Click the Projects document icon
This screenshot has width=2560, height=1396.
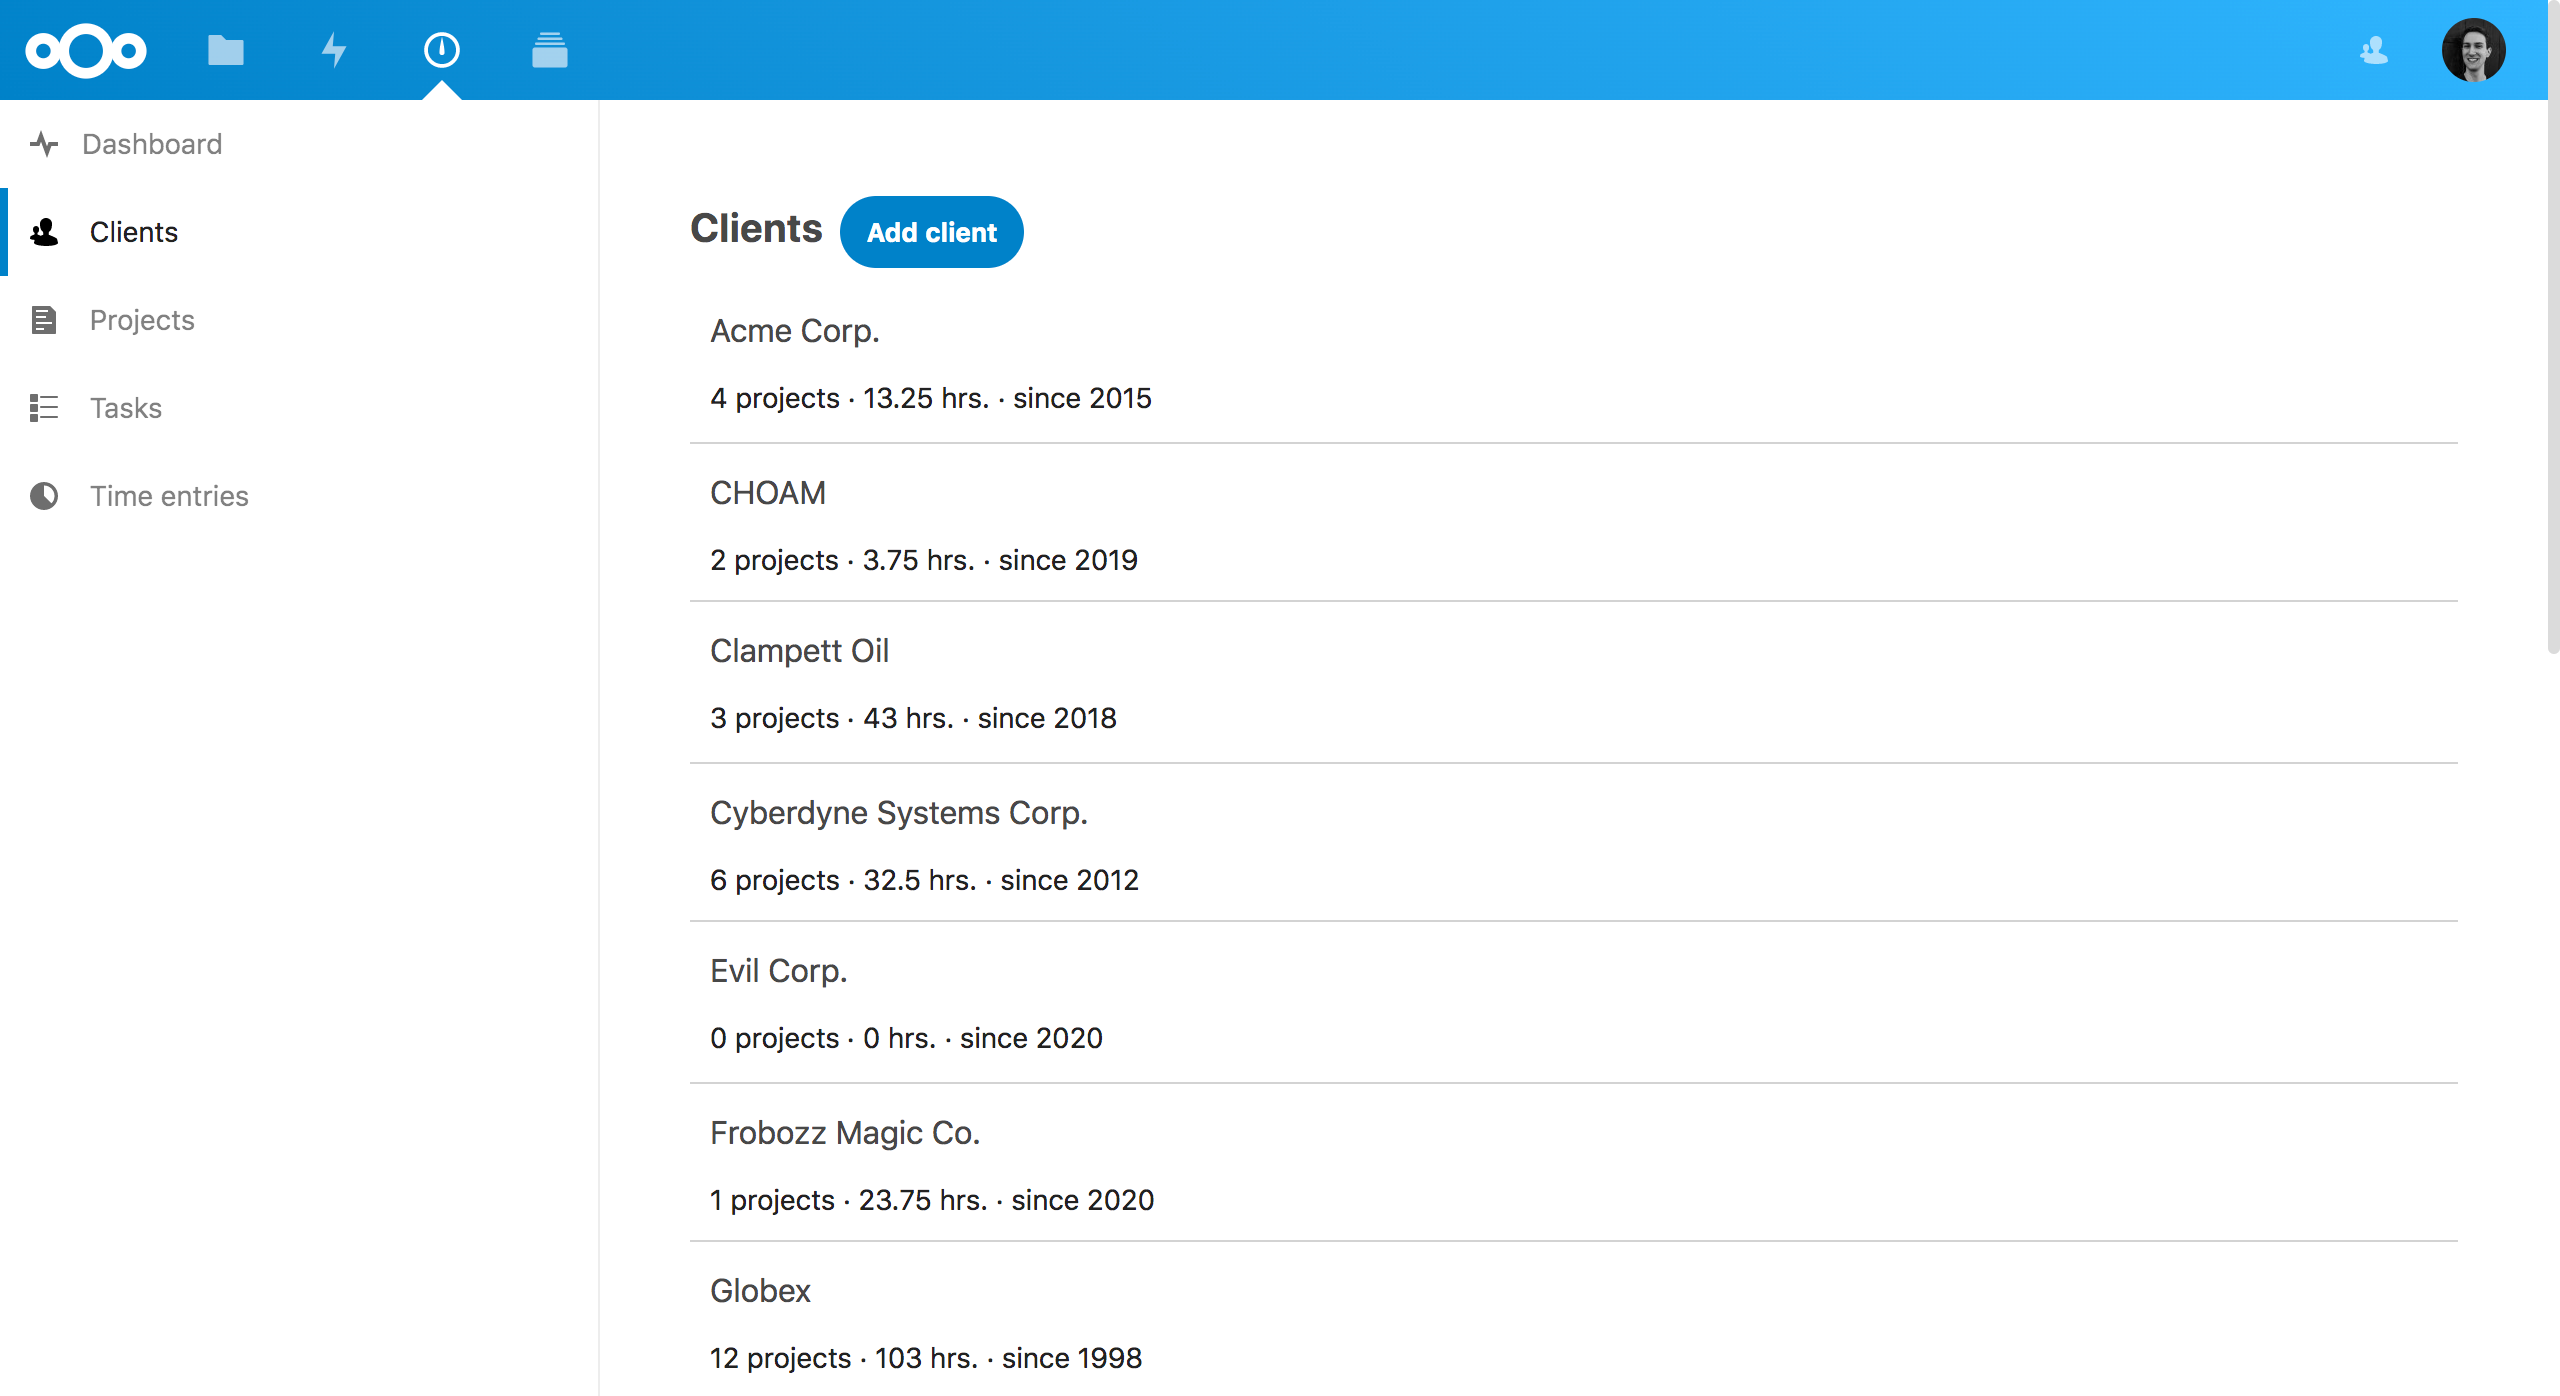(44, 320)
